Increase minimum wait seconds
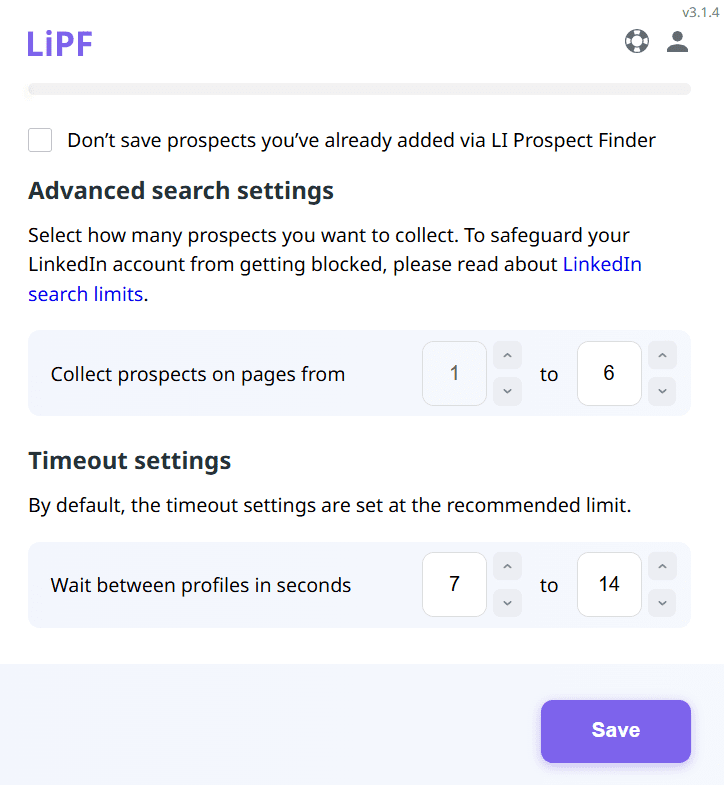Image resolution: width=724 pixels, height=785 pixels. 508,567
